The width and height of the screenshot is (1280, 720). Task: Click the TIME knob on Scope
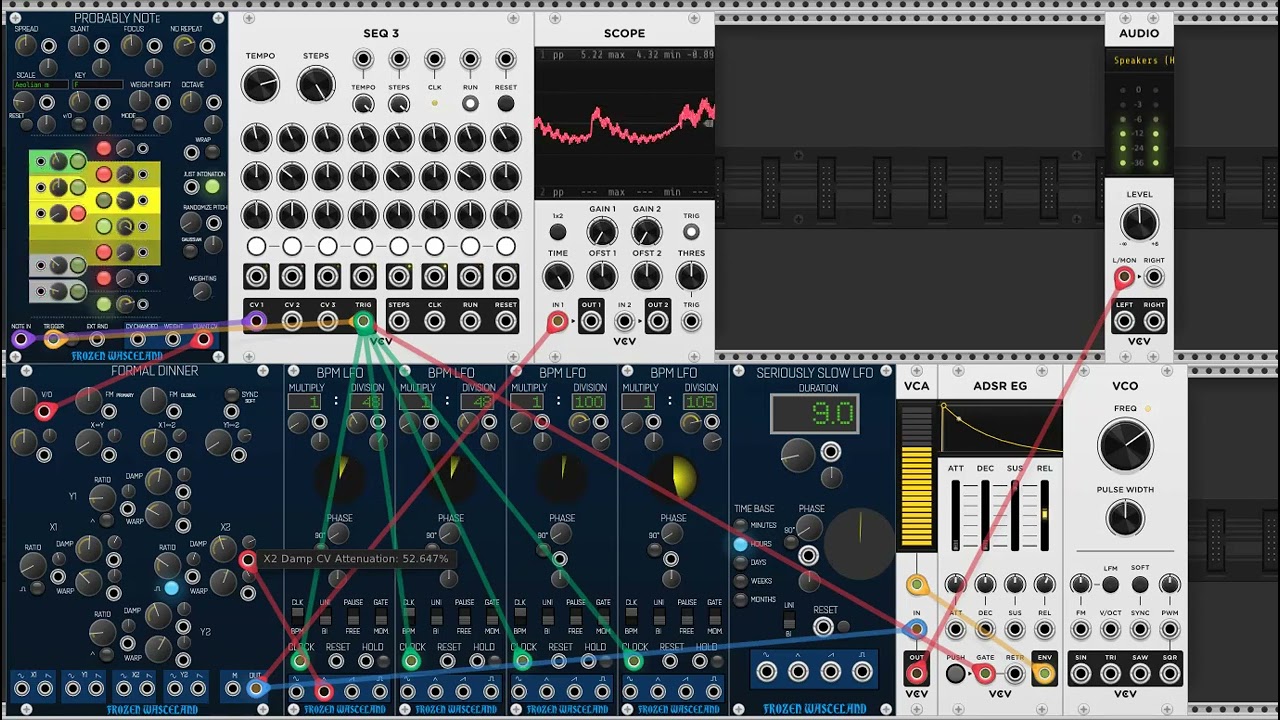point(558,276)
